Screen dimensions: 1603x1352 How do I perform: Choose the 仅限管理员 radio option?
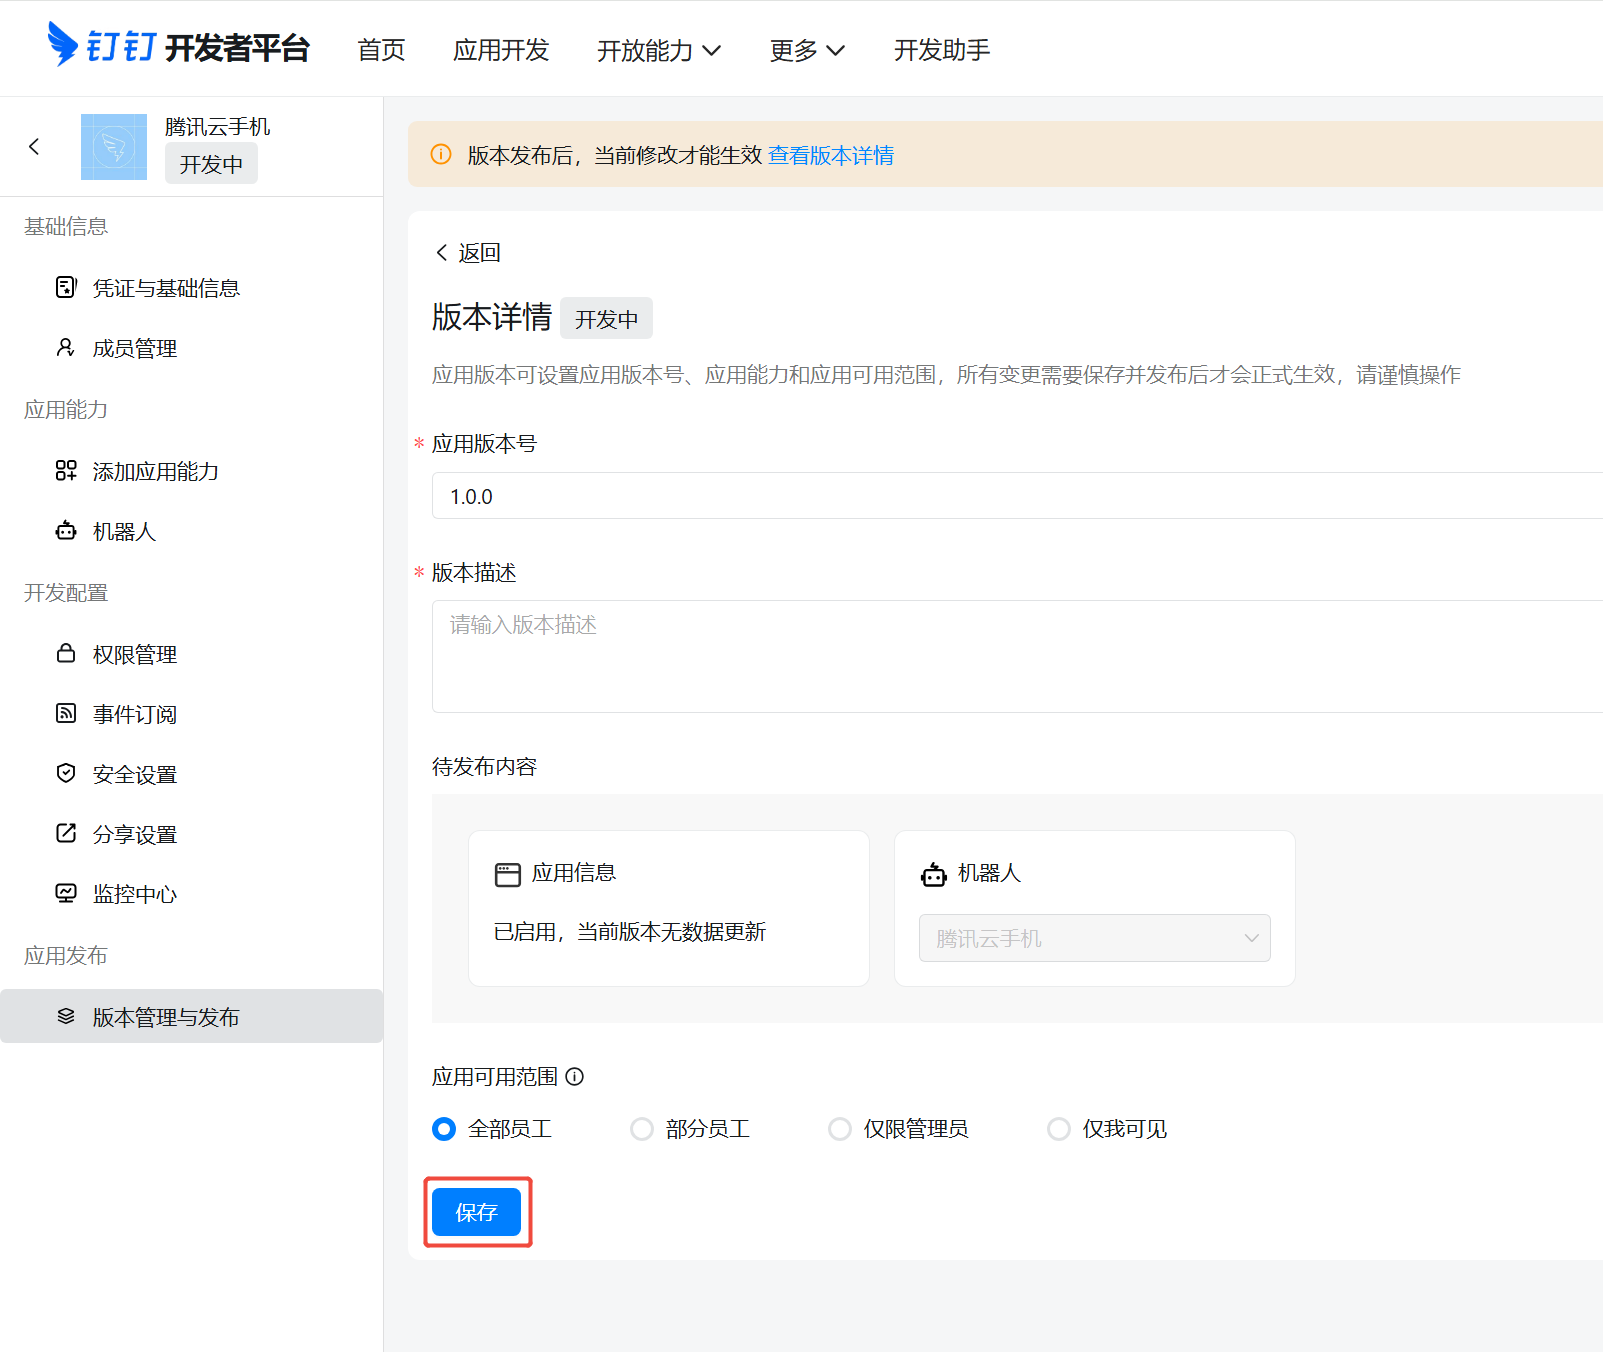tap(840, 1129)
